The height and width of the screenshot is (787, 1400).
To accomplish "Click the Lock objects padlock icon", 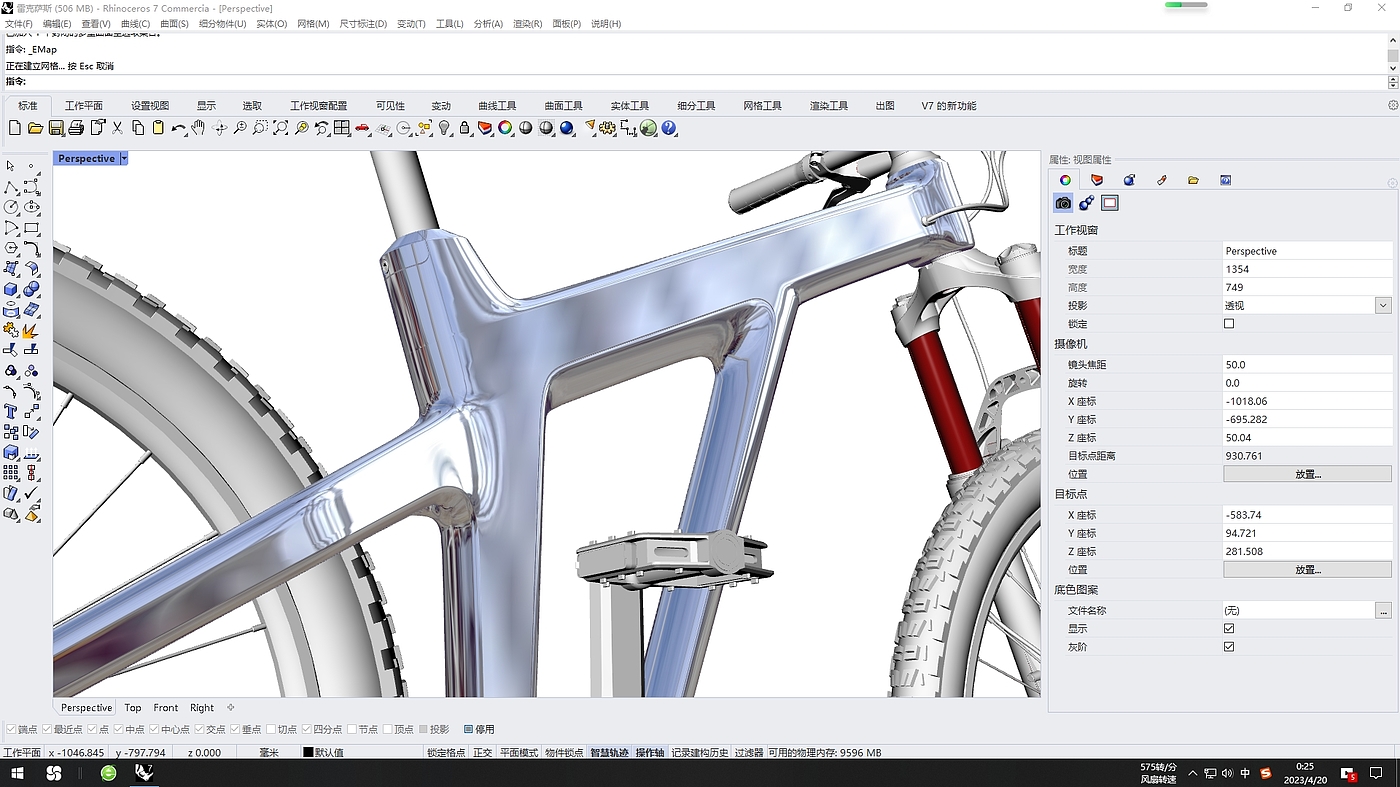I will [465, 128].
